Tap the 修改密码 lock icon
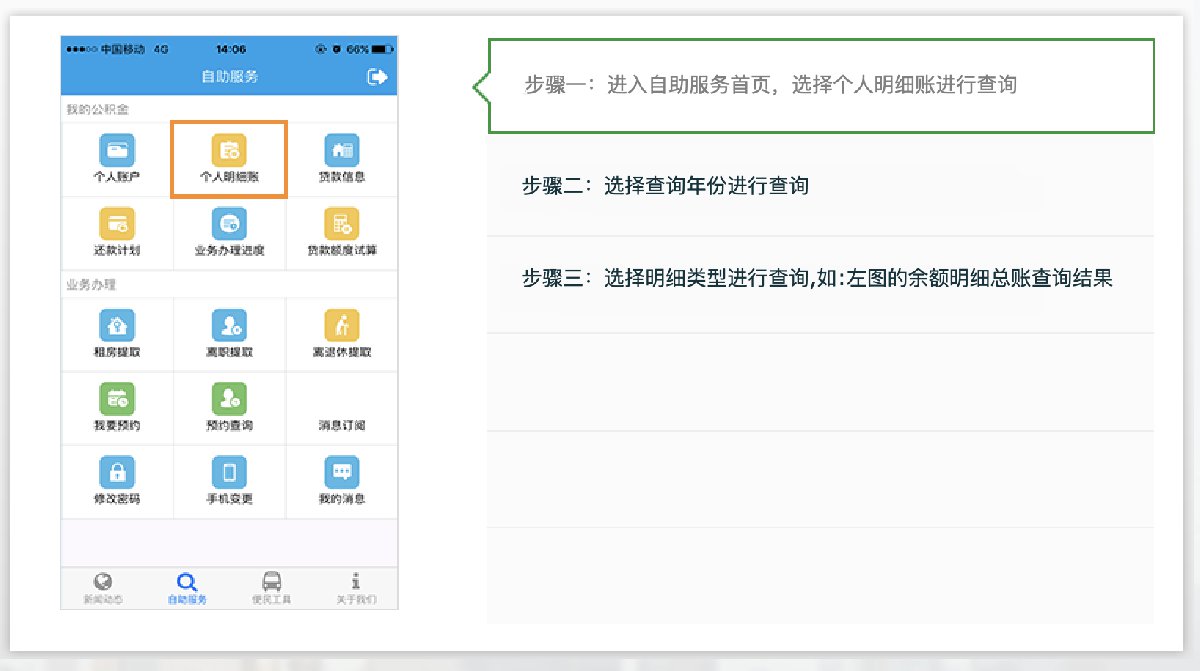The image size is (1200, 671). pos(116,472)
